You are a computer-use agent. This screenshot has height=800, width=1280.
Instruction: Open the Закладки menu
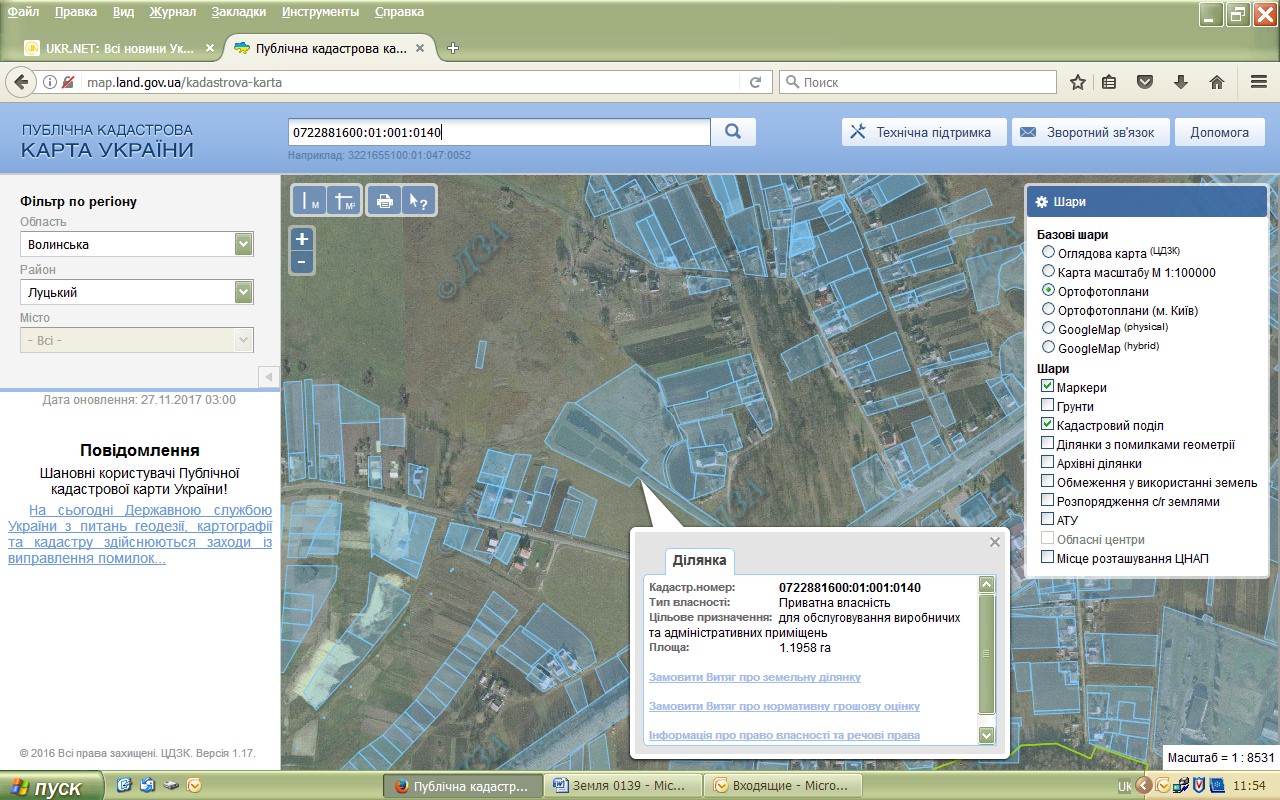(x=239, y=12)
